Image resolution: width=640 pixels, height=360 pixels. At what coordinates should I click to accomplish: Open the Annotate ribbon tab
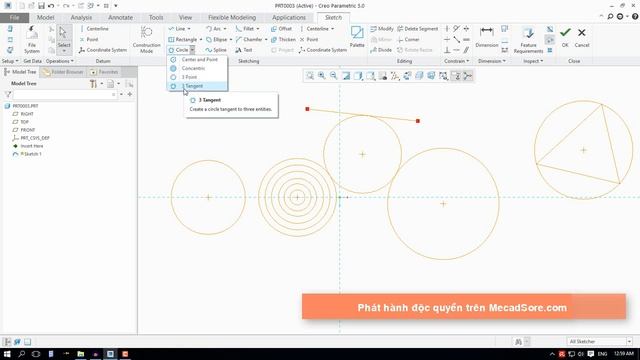(120, 18)
